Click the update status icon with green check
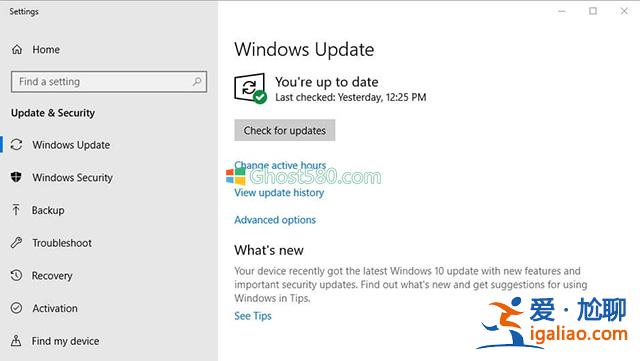The width and height of the screenshot is (640, 361). click(x=250, y=88)
